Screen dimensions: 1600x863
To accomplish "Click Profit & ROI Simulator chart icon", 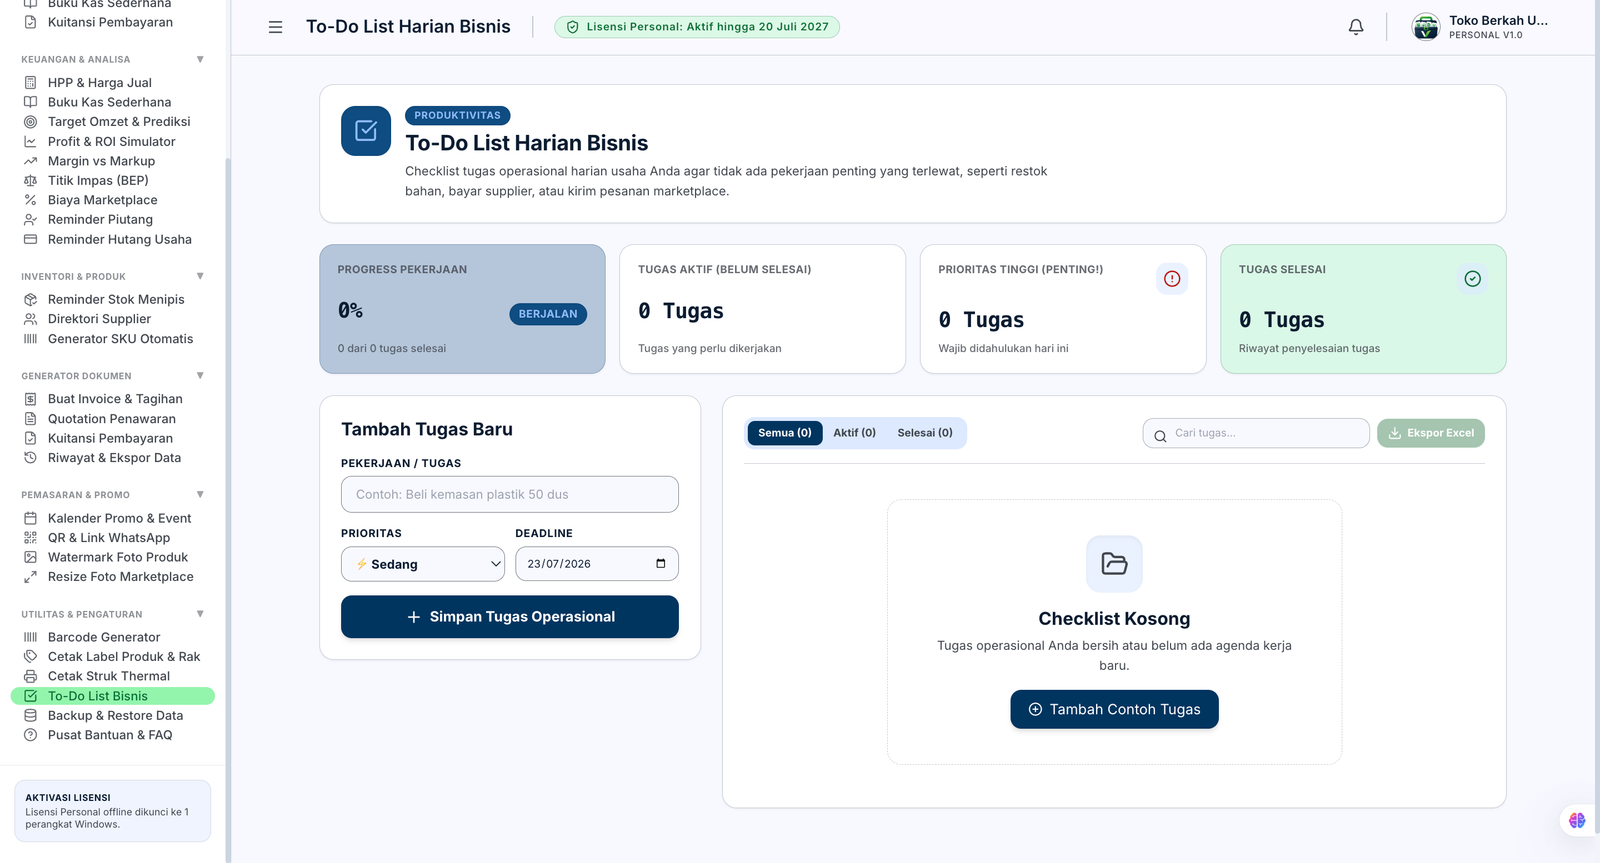I will [30, 142].
